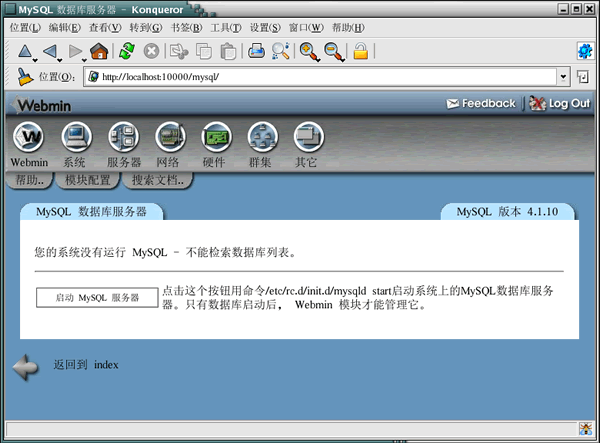Click the Paste clipboard icon
The image size is (600, 443).
coord(228,51)
